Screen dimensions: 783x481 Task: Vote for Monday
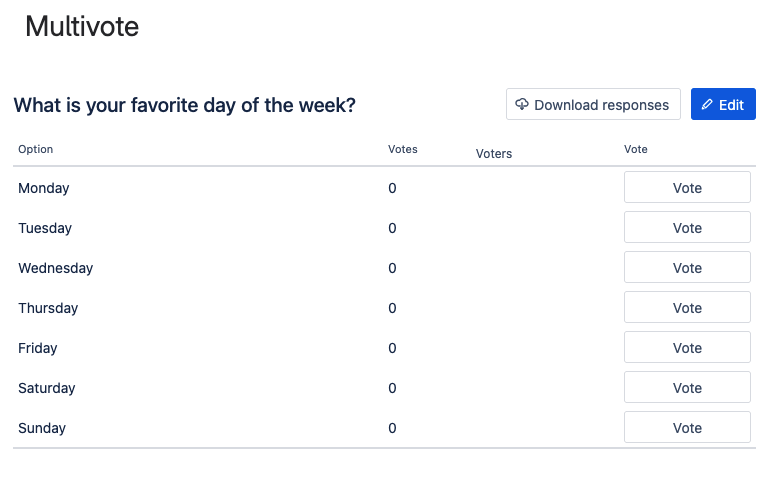point(687,188)
